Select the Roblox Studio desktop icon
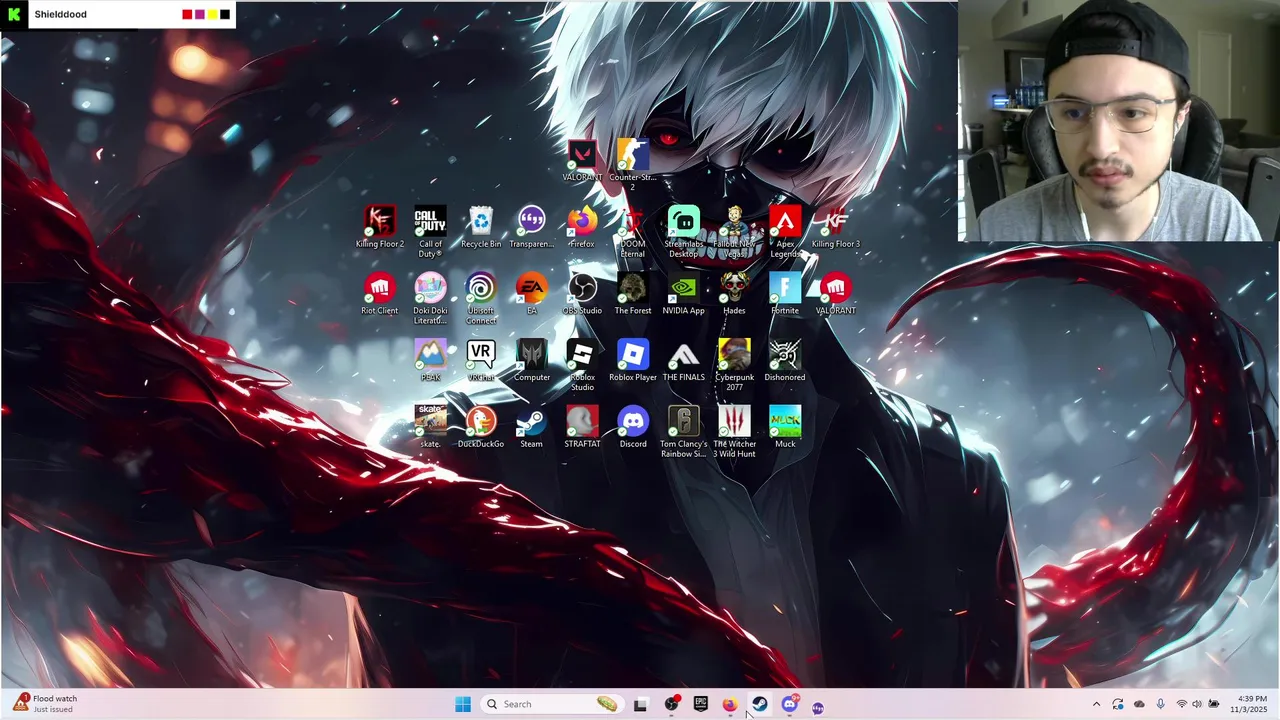The height and width of the screenshot is (720, 1280). tap(582, 365)
